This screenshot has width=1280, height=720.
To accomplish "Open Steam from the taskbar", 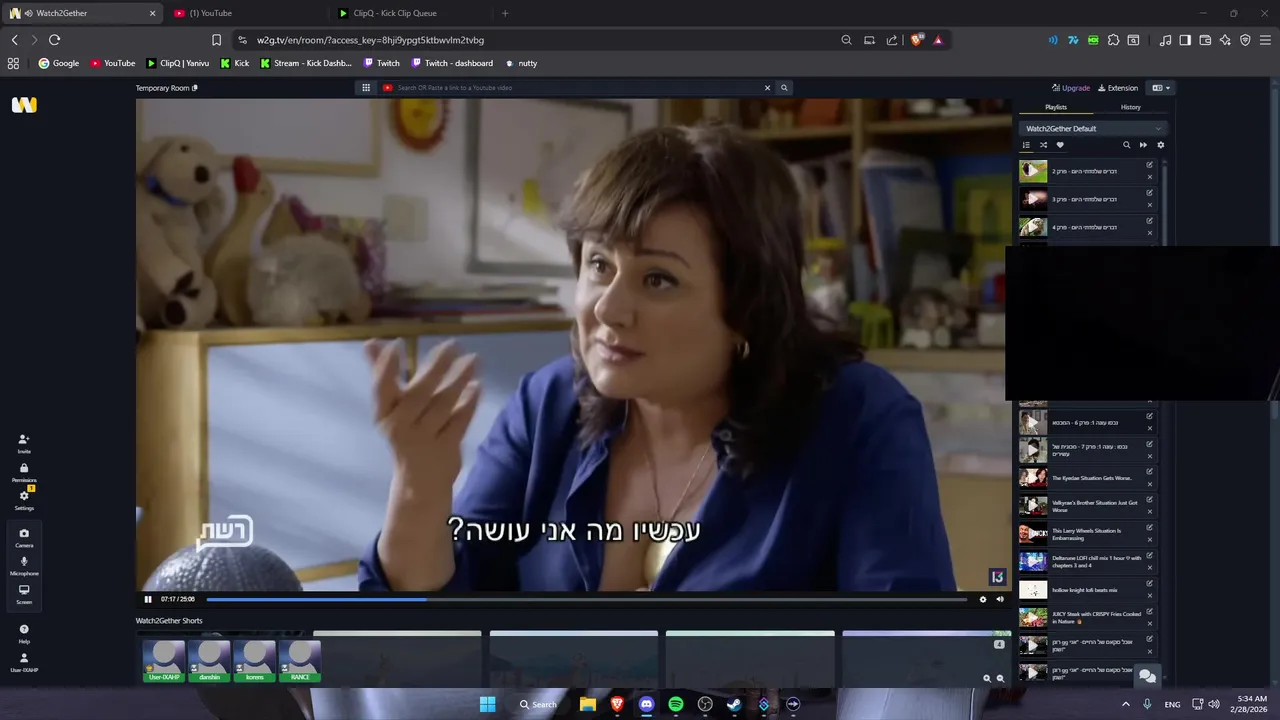I will [x=734, y=704].
